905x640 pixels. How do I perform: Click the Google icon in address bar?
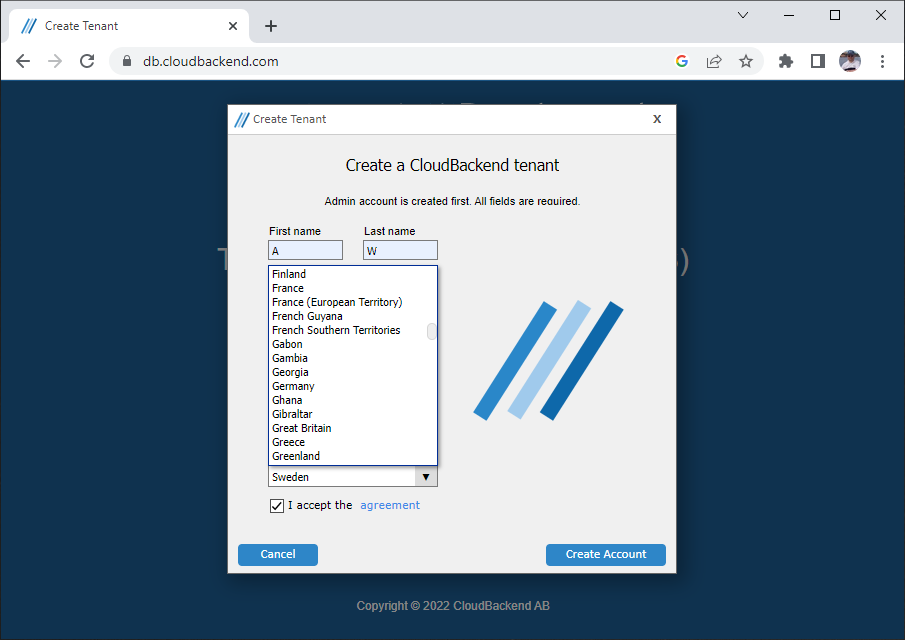(682, 61)
